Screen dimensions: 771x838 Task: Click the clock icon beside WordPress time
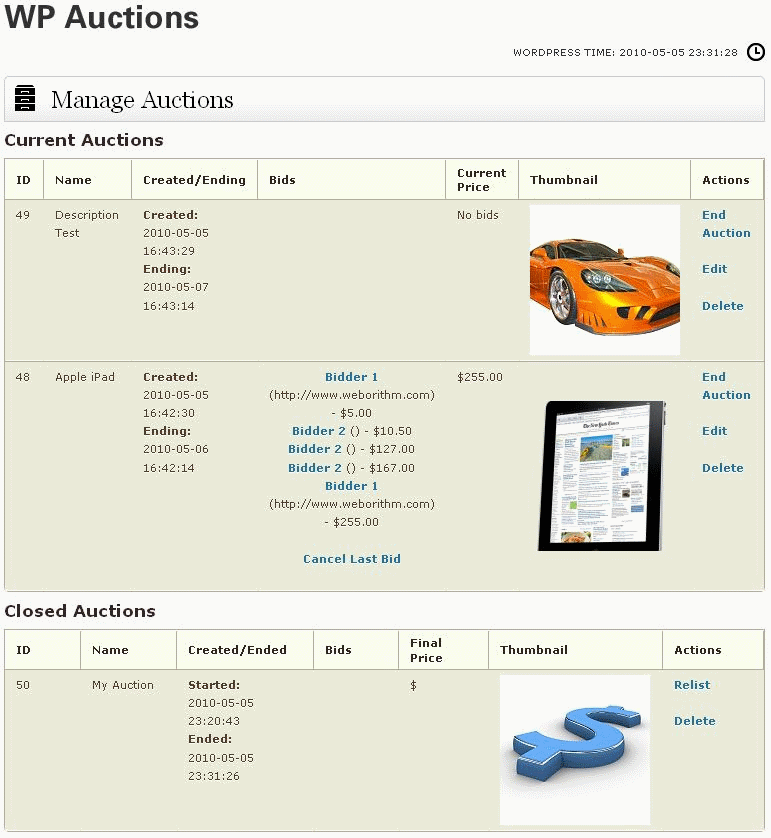[x=756, y=52]
